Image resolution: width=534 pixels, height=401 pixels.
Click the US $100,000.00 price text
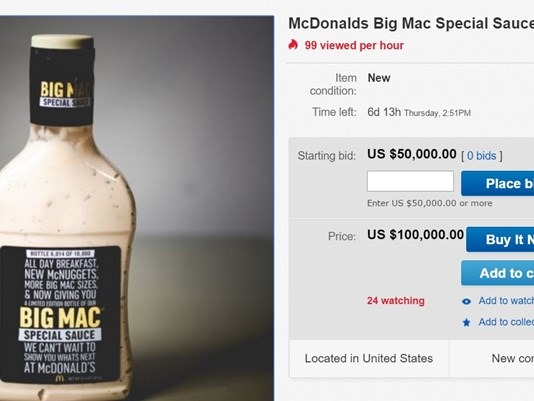coord(415,235)
